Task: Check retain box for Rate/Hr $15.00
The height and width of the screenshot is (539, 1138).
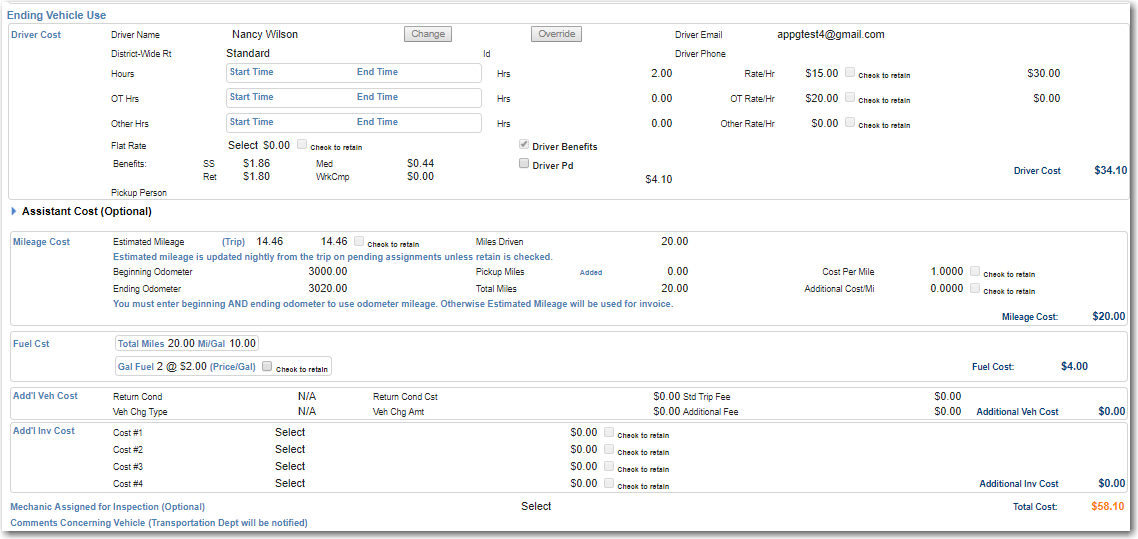Action: (x=851, y=73)
